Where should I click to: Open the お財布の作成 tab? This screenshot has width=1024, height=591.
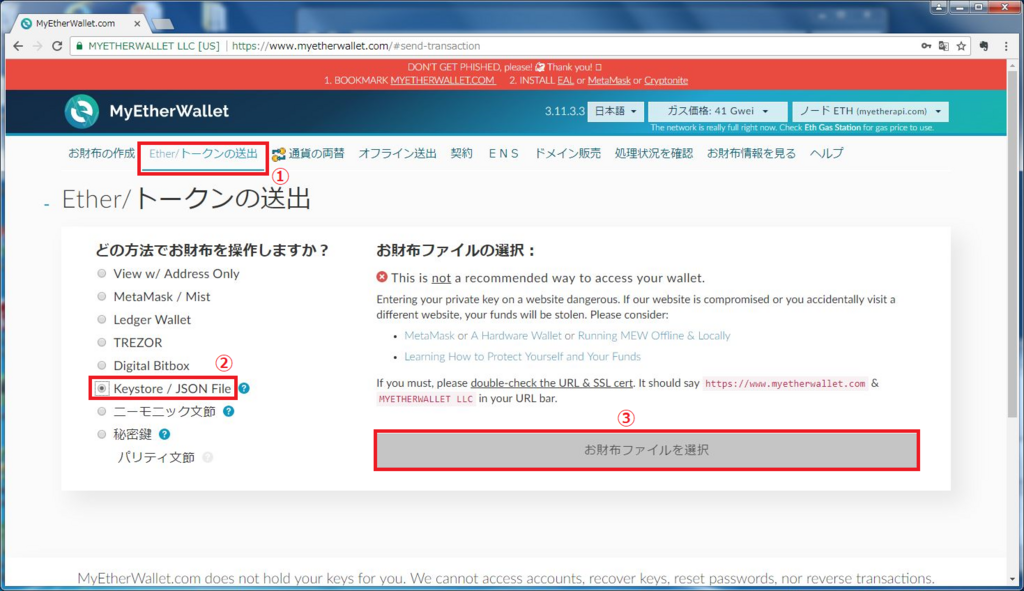click(x=101, y=153)
